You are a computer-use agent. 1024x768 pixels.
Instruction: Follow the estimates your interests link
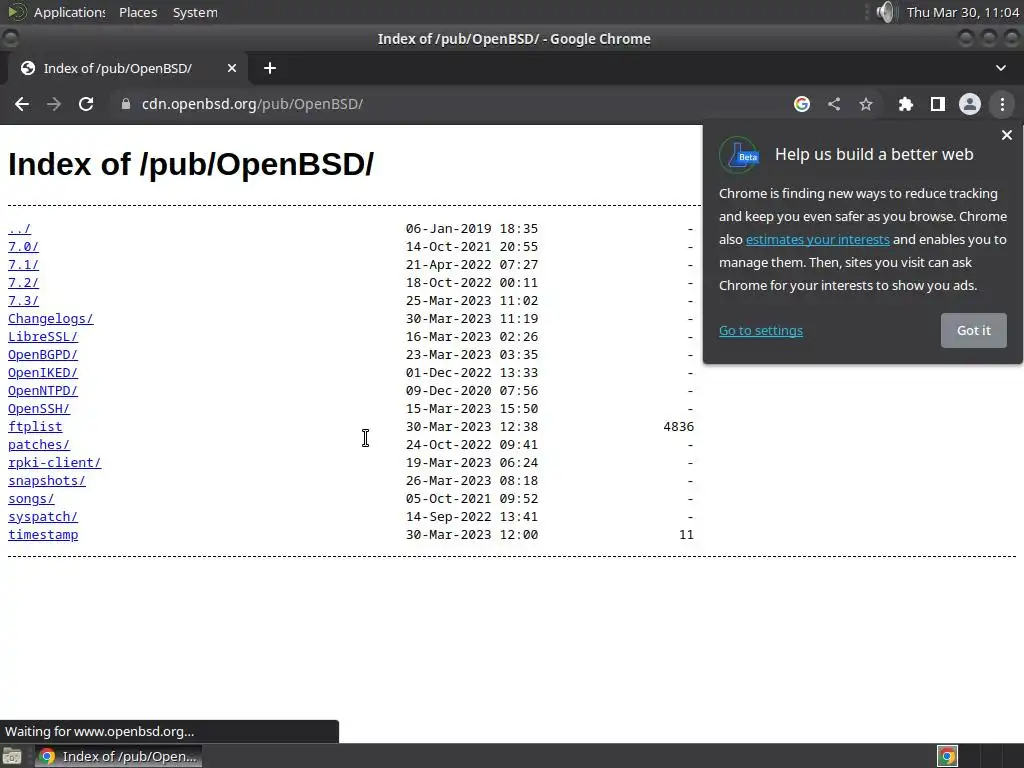tap(818, 240)
